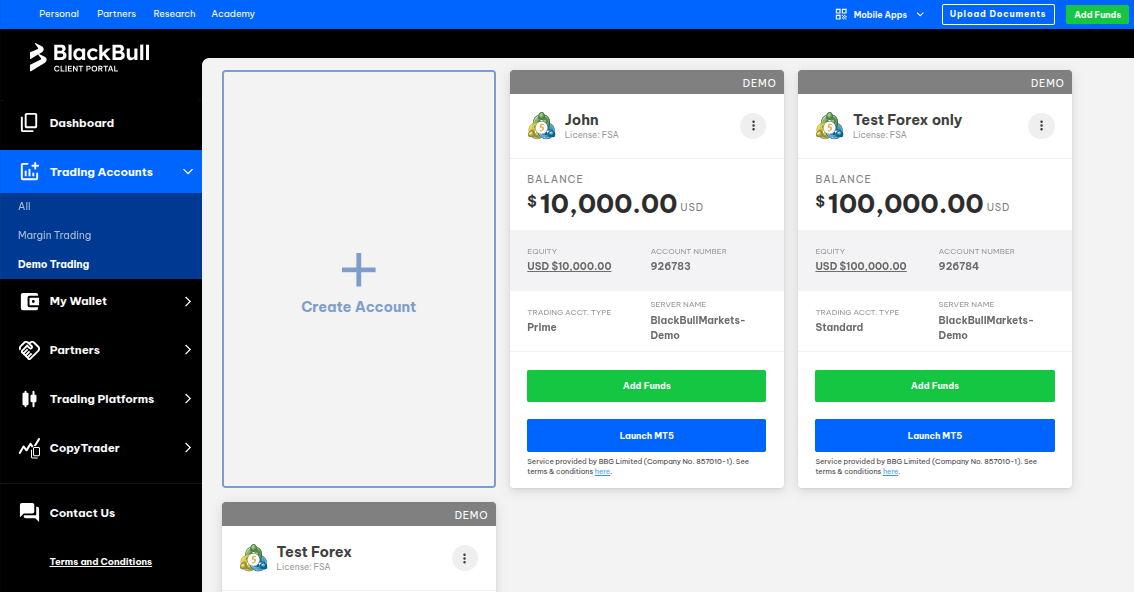This screenshot has height=592, width=1134.
Task: Click terms 'here' link on Test Forex only card
Action: (890, 471)
